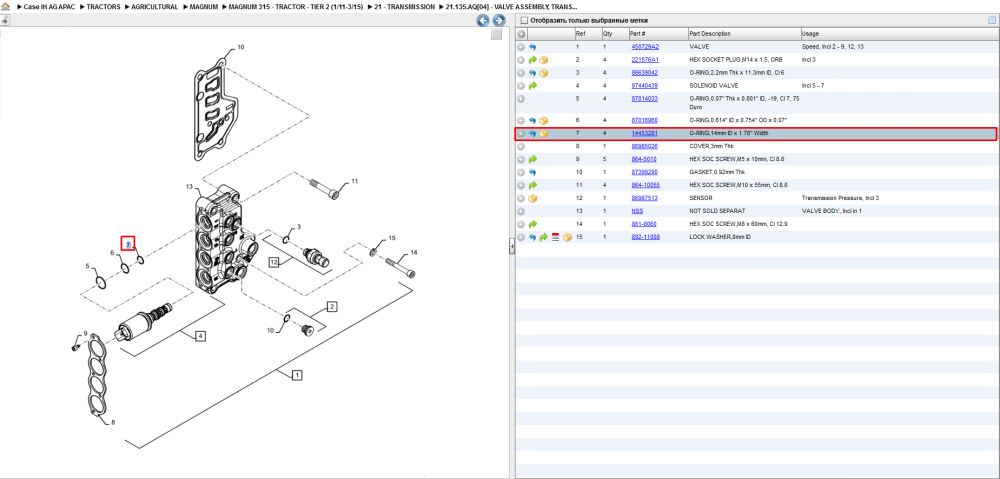1000x479 pixels.
Task: Open '21 - TRANSMISSION' breadcrumb
Action: (404, 6)
